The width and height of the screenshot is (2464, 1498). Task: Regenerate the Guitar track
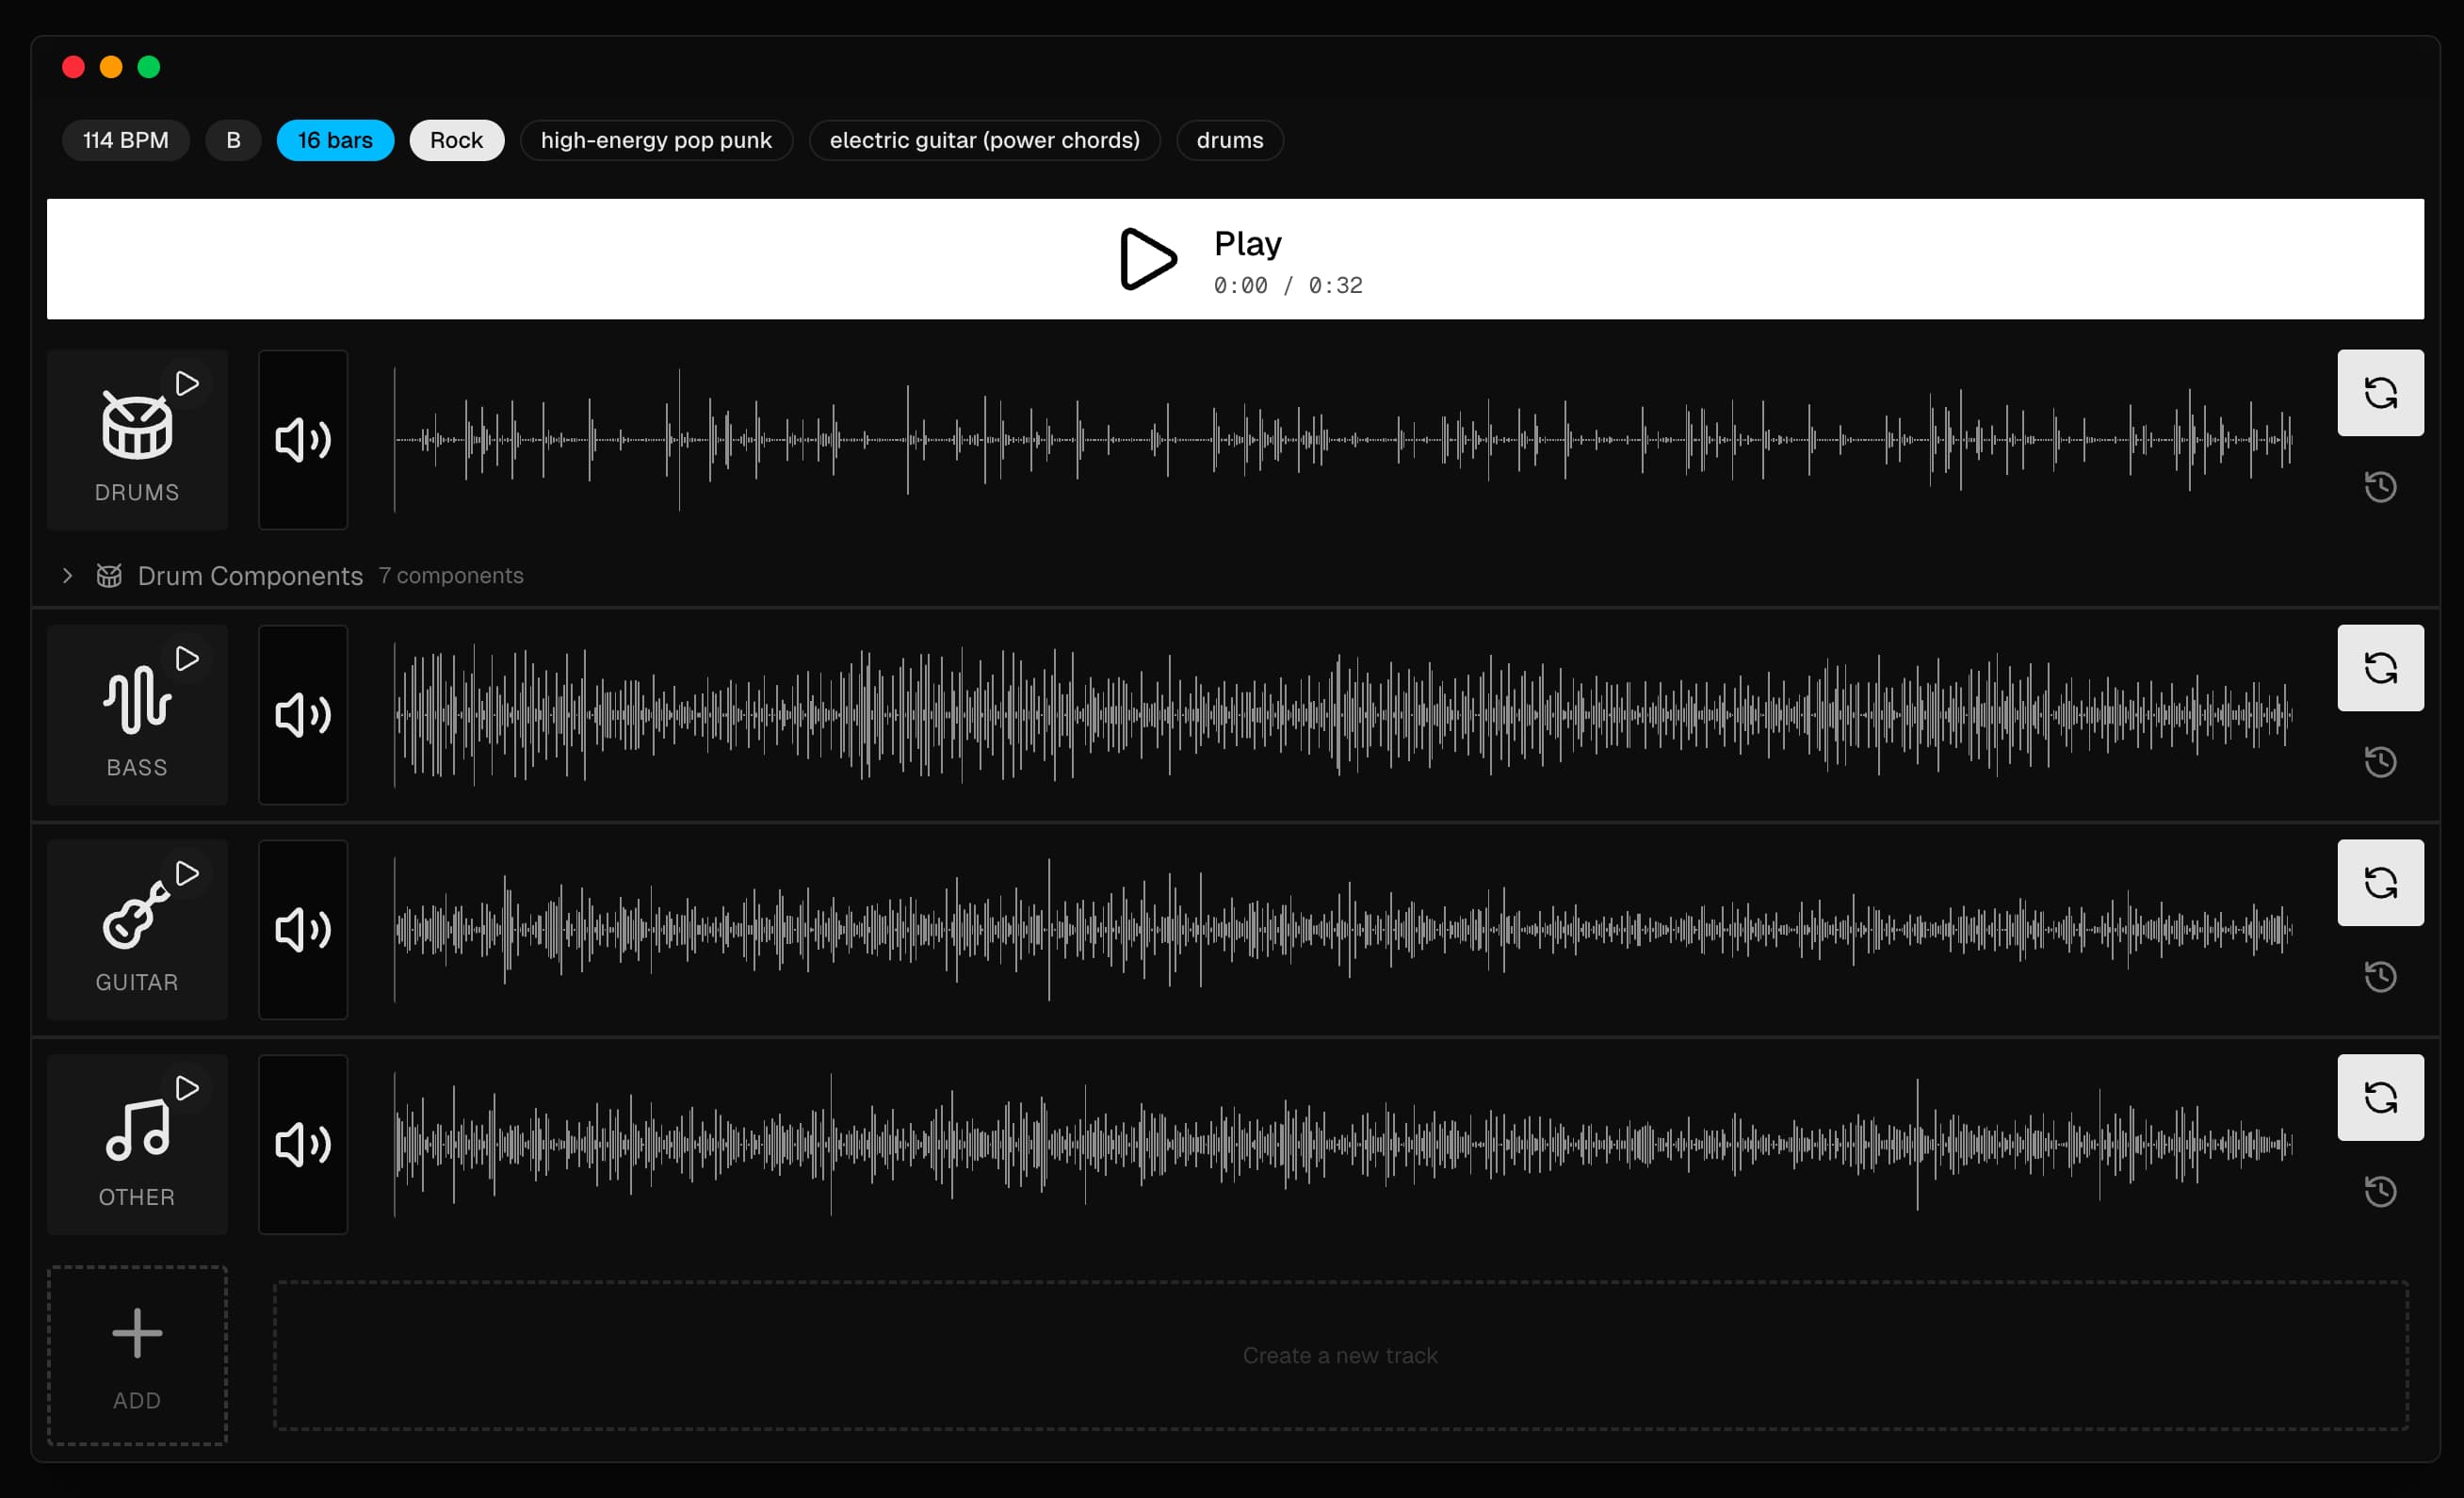(2380, 883)
